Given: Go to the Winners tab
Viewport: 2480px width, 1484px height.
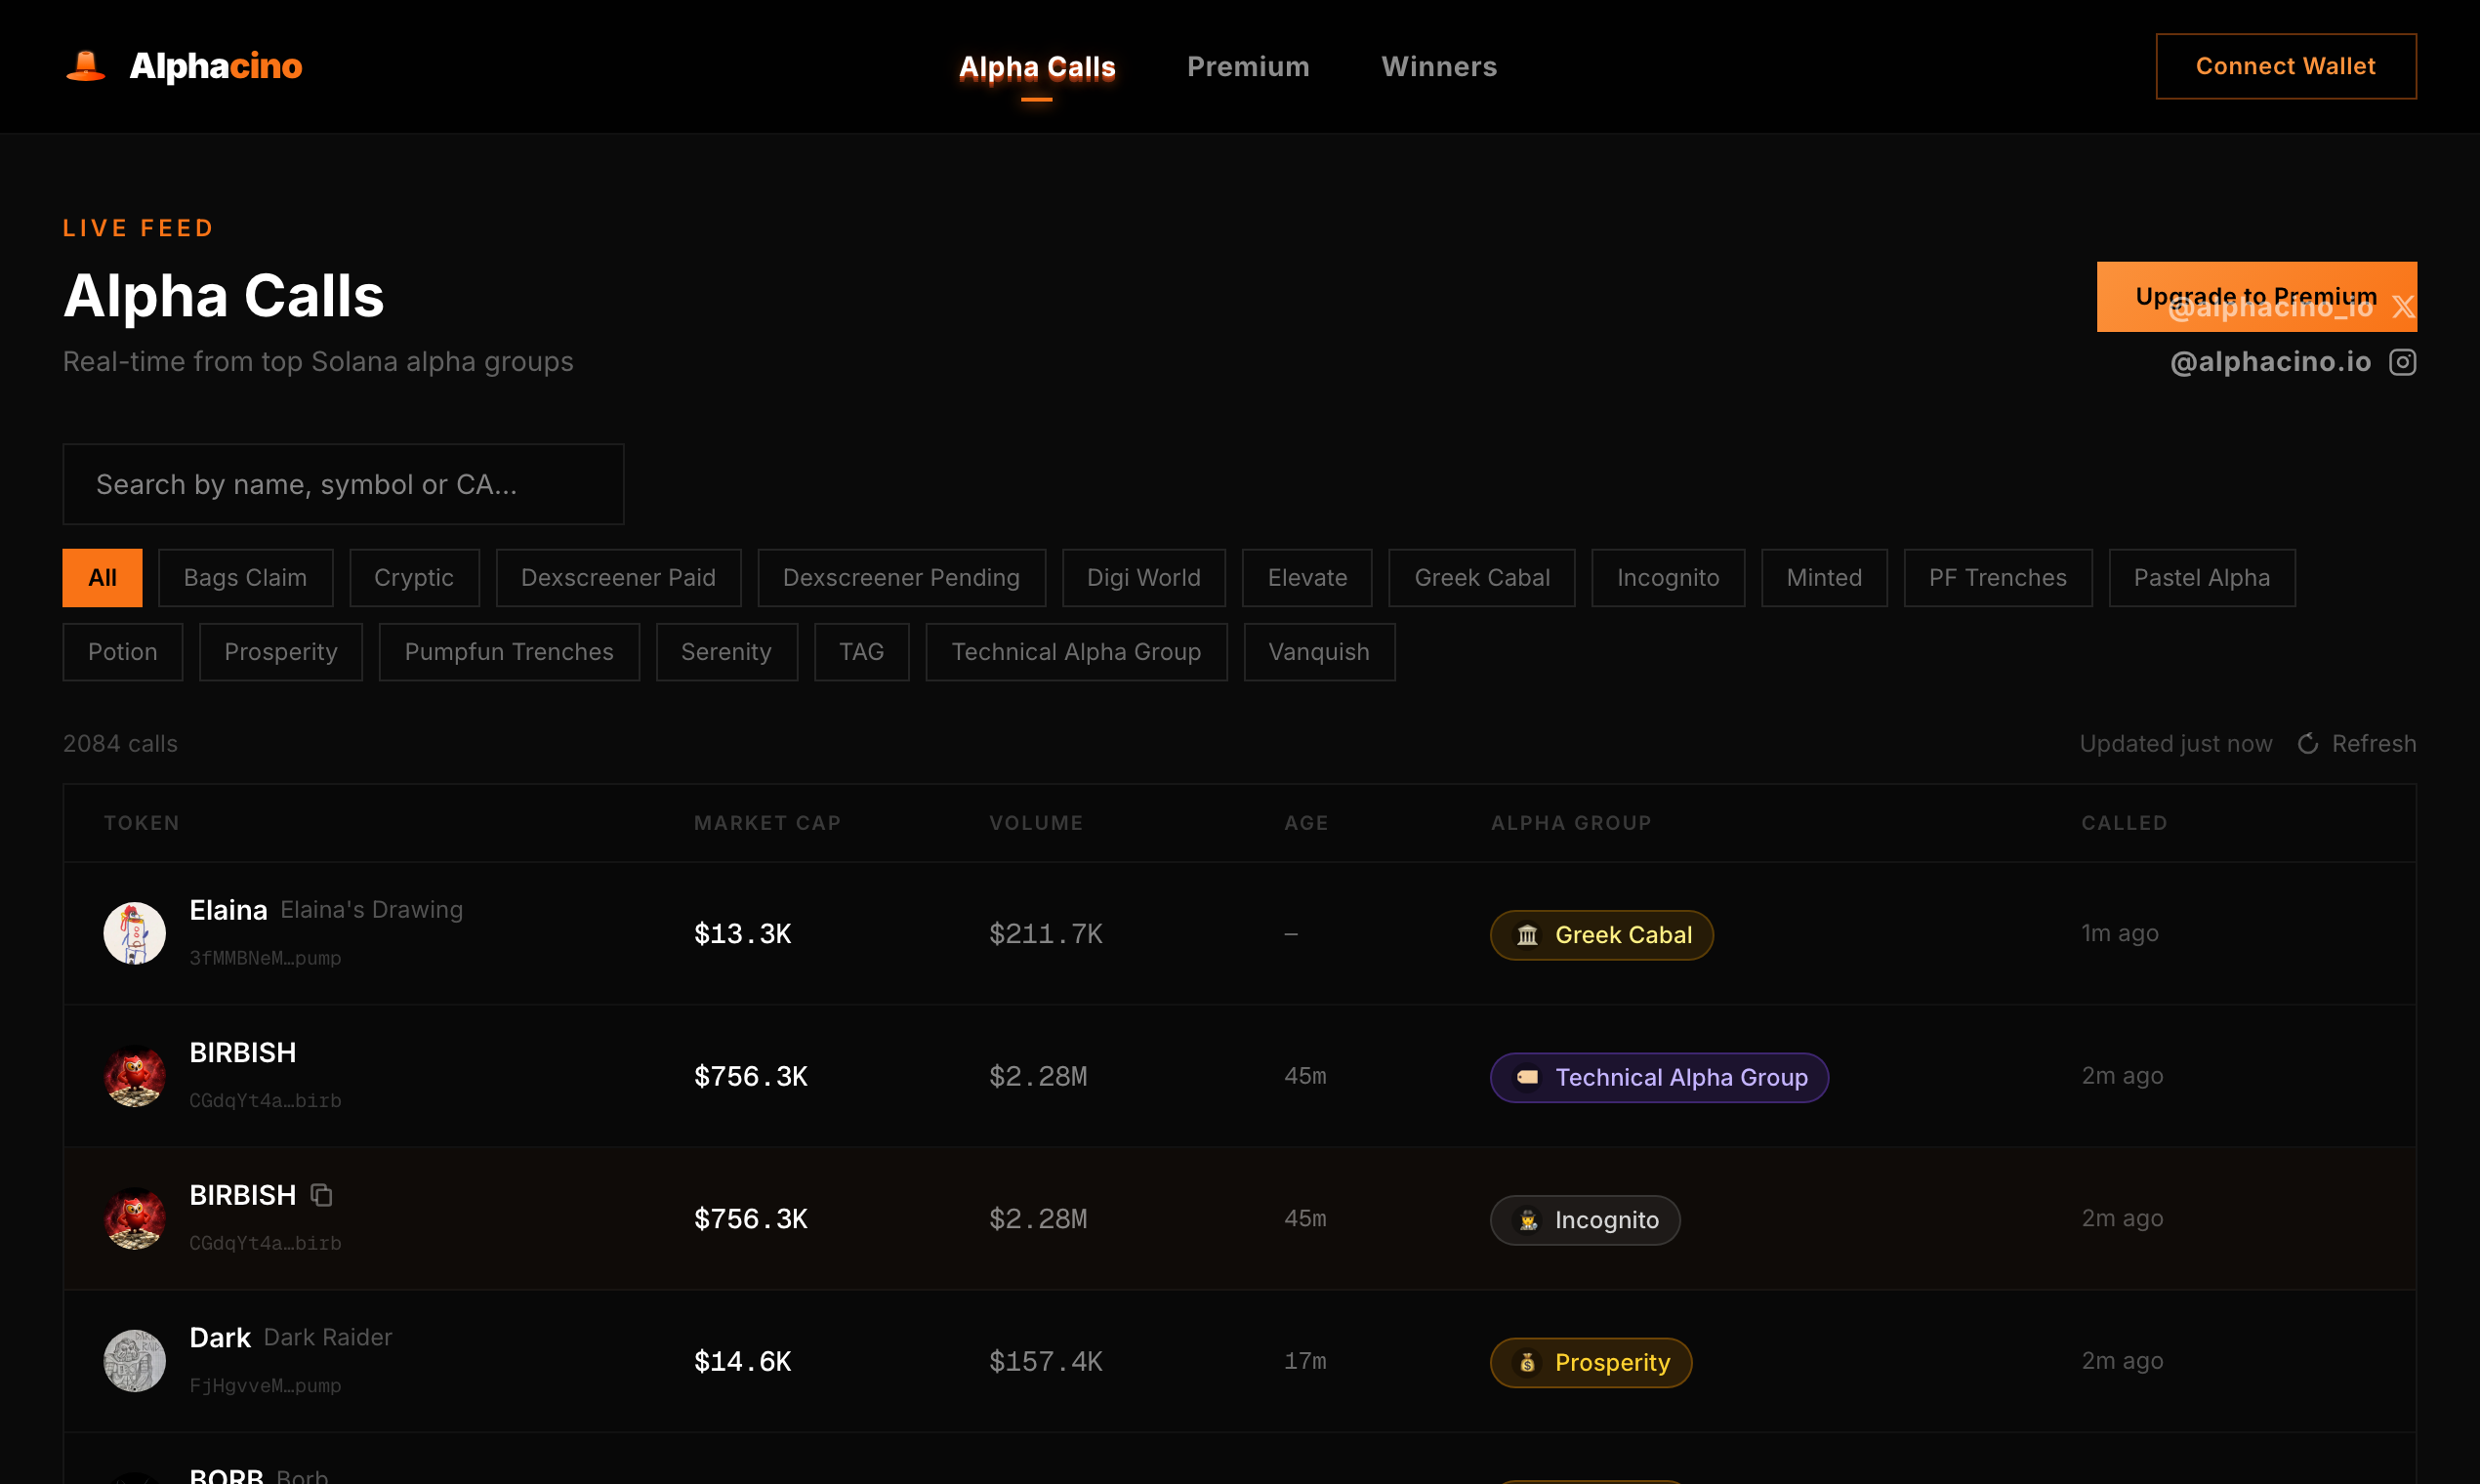Looking at the screenshot, I should 1438,67.
